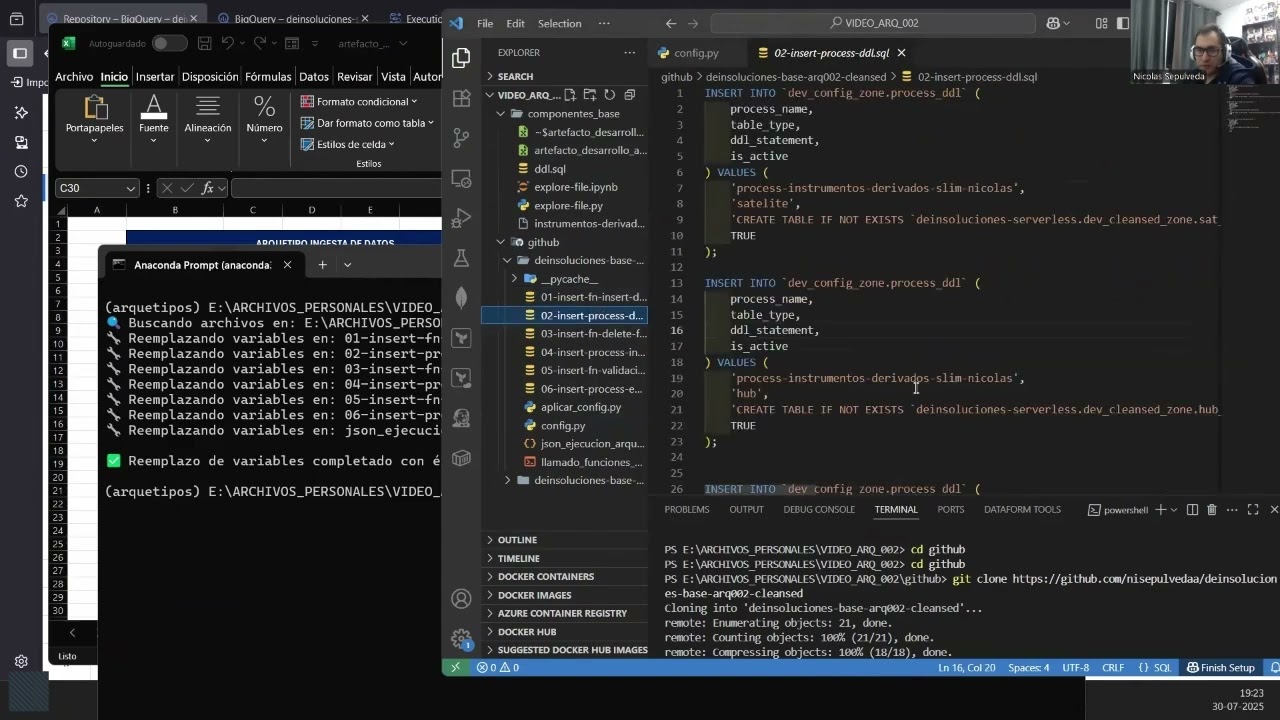
Task: Switch to the DEBUG CONSOLE tab
Action: click(x=819, y=510)
